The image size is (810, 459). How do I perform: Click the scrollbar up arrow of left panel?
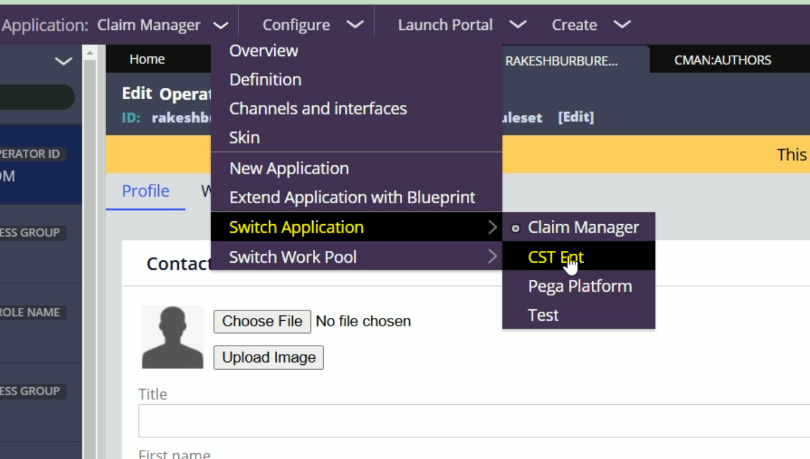click(90, 53)
